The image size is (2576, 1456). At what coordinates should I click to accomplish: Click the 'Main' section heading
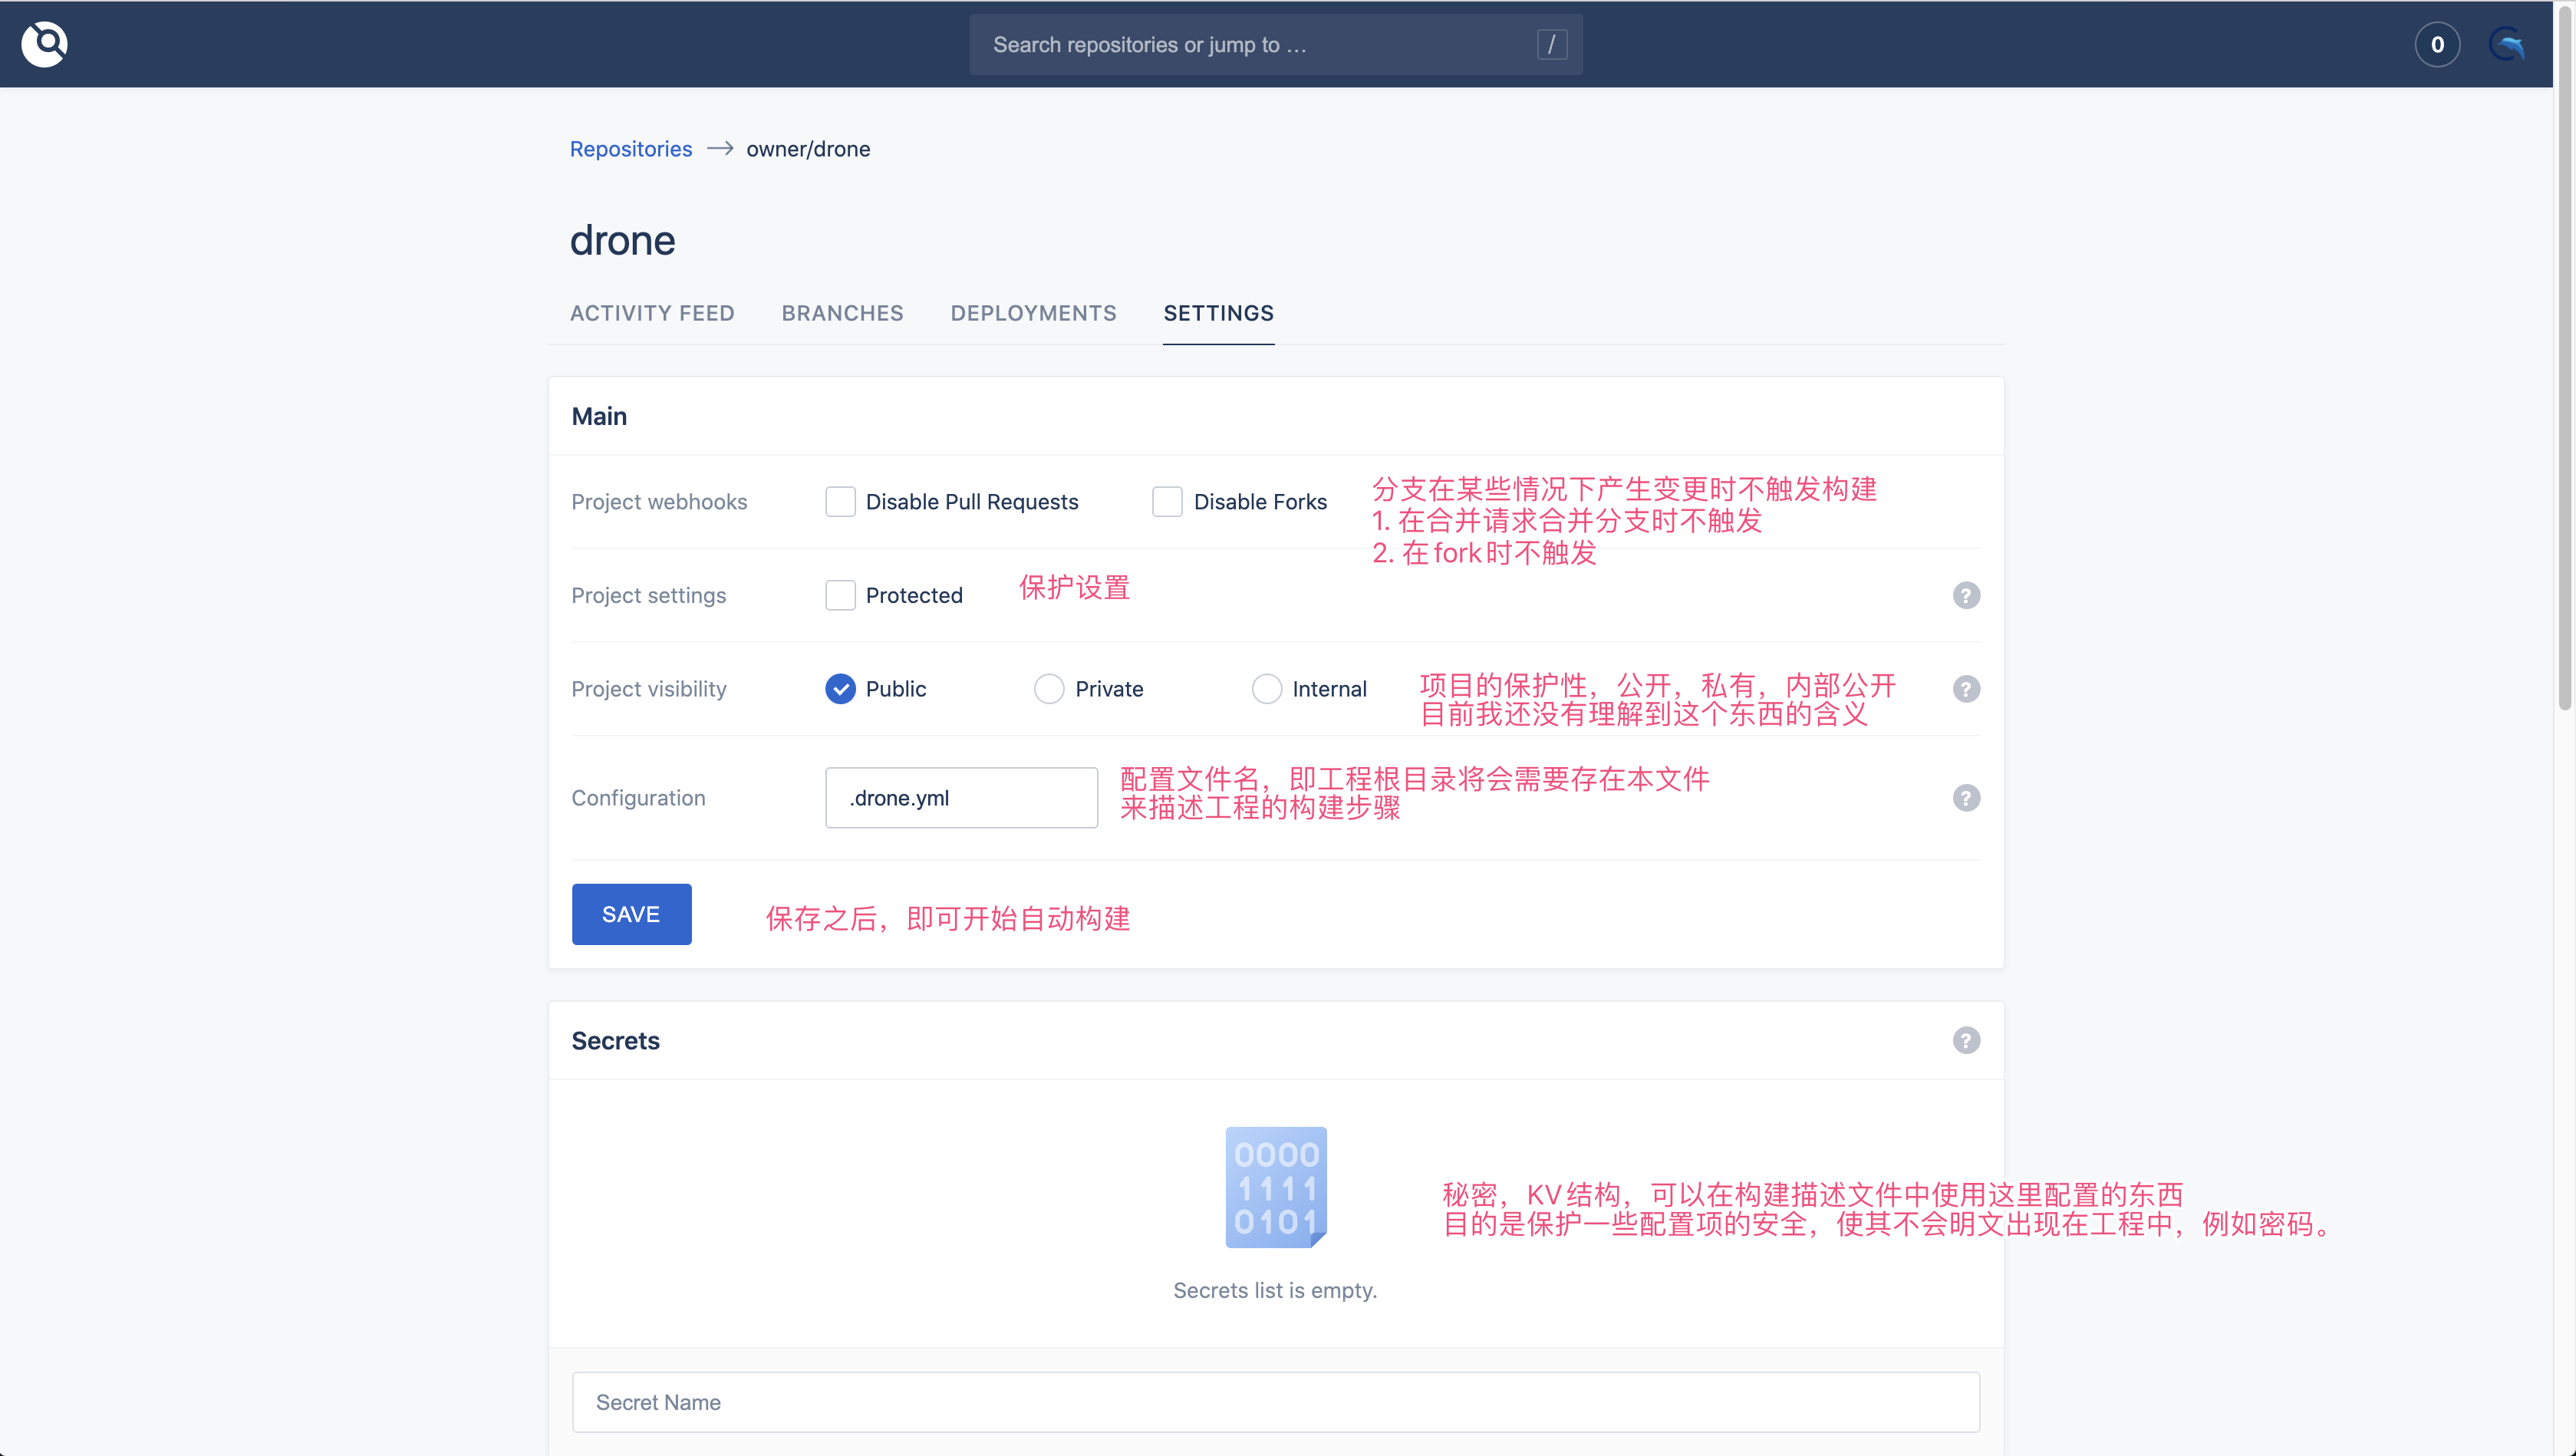pyautogui.click(x=599, y=416)
